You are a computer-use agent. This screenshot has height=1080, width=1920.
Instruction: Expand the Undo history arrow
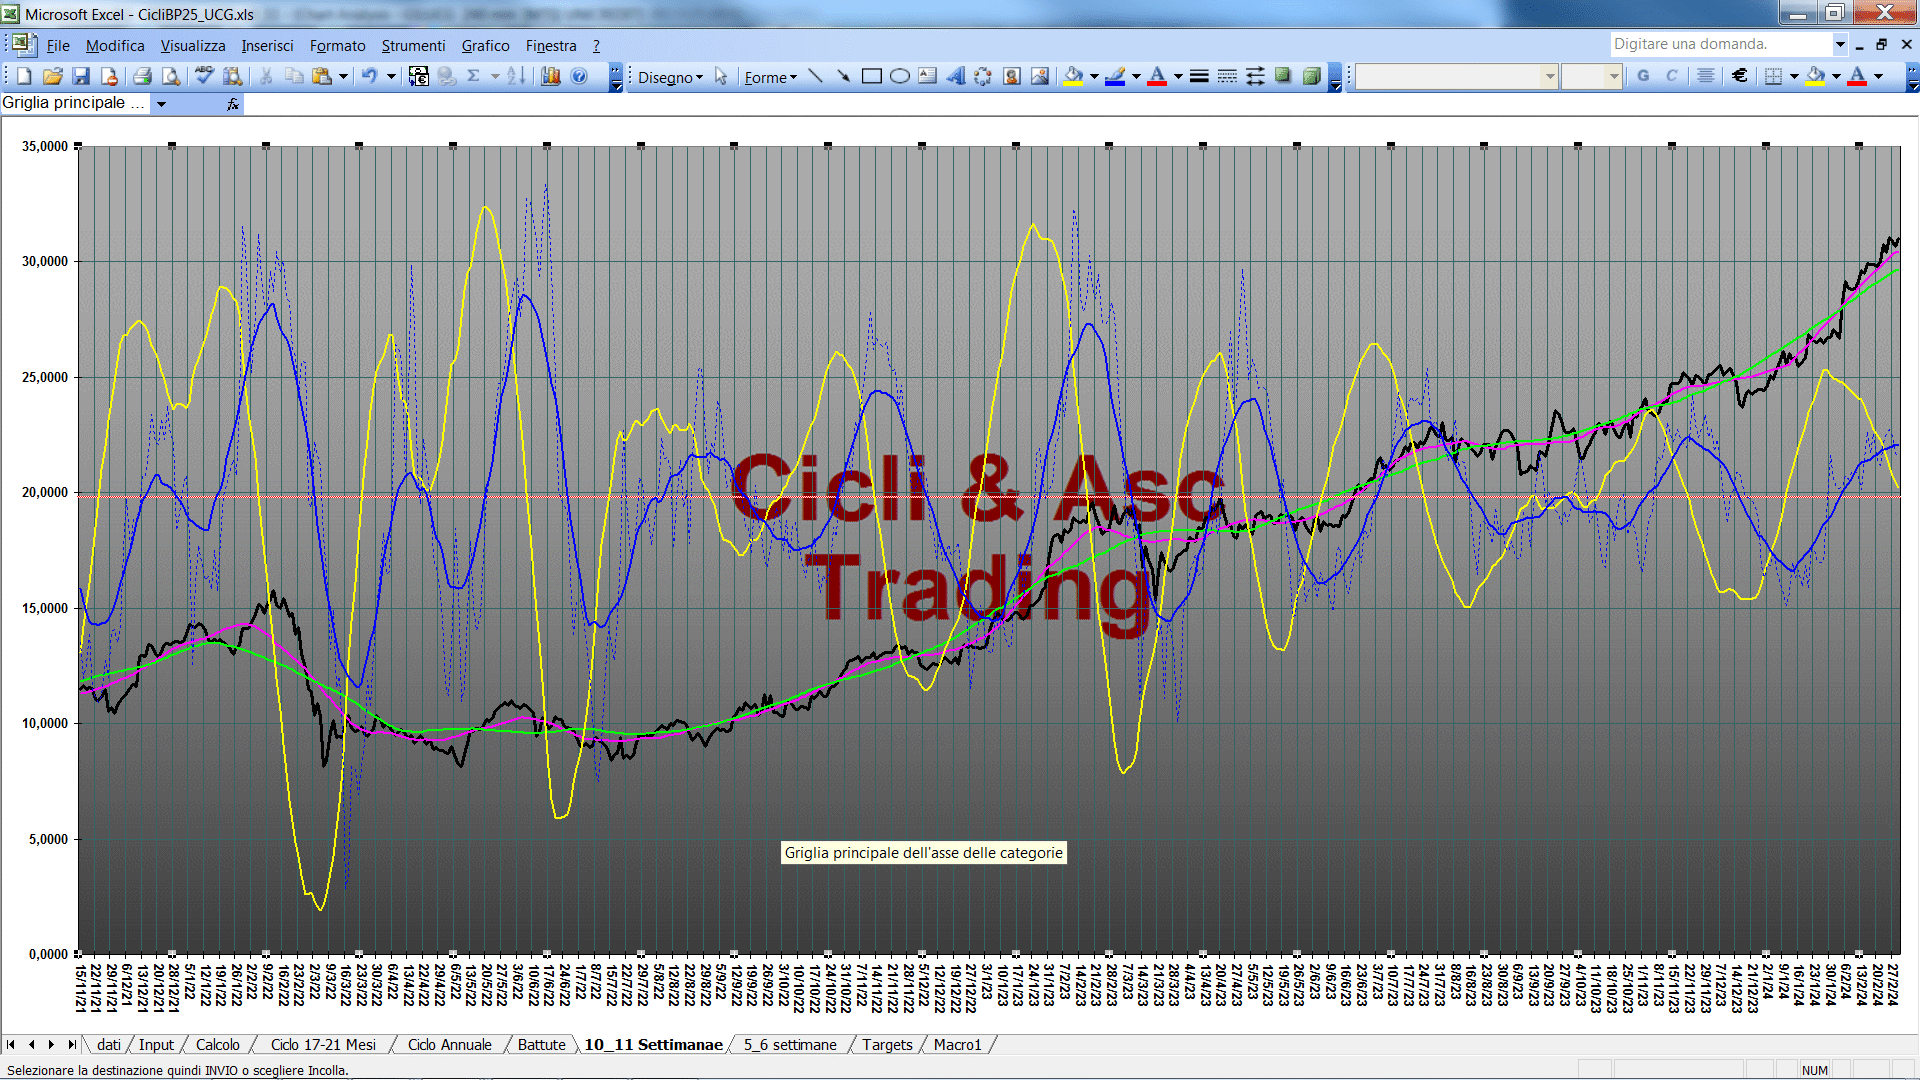pos(391,76)
